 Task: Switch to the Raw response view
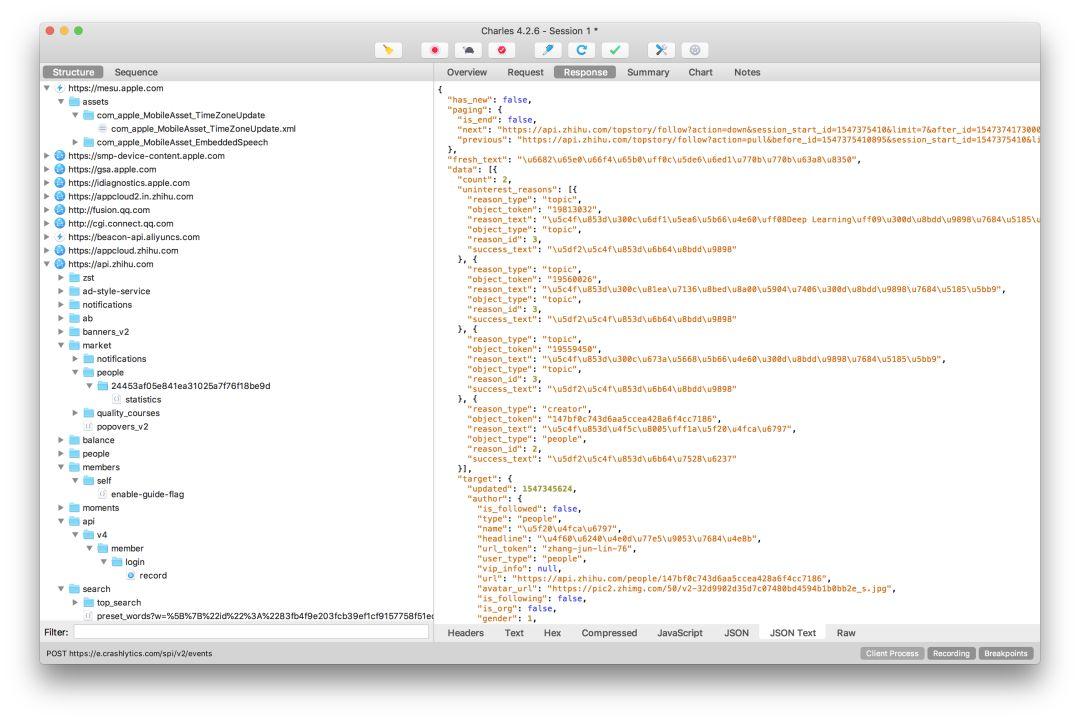tap(846, 633)
